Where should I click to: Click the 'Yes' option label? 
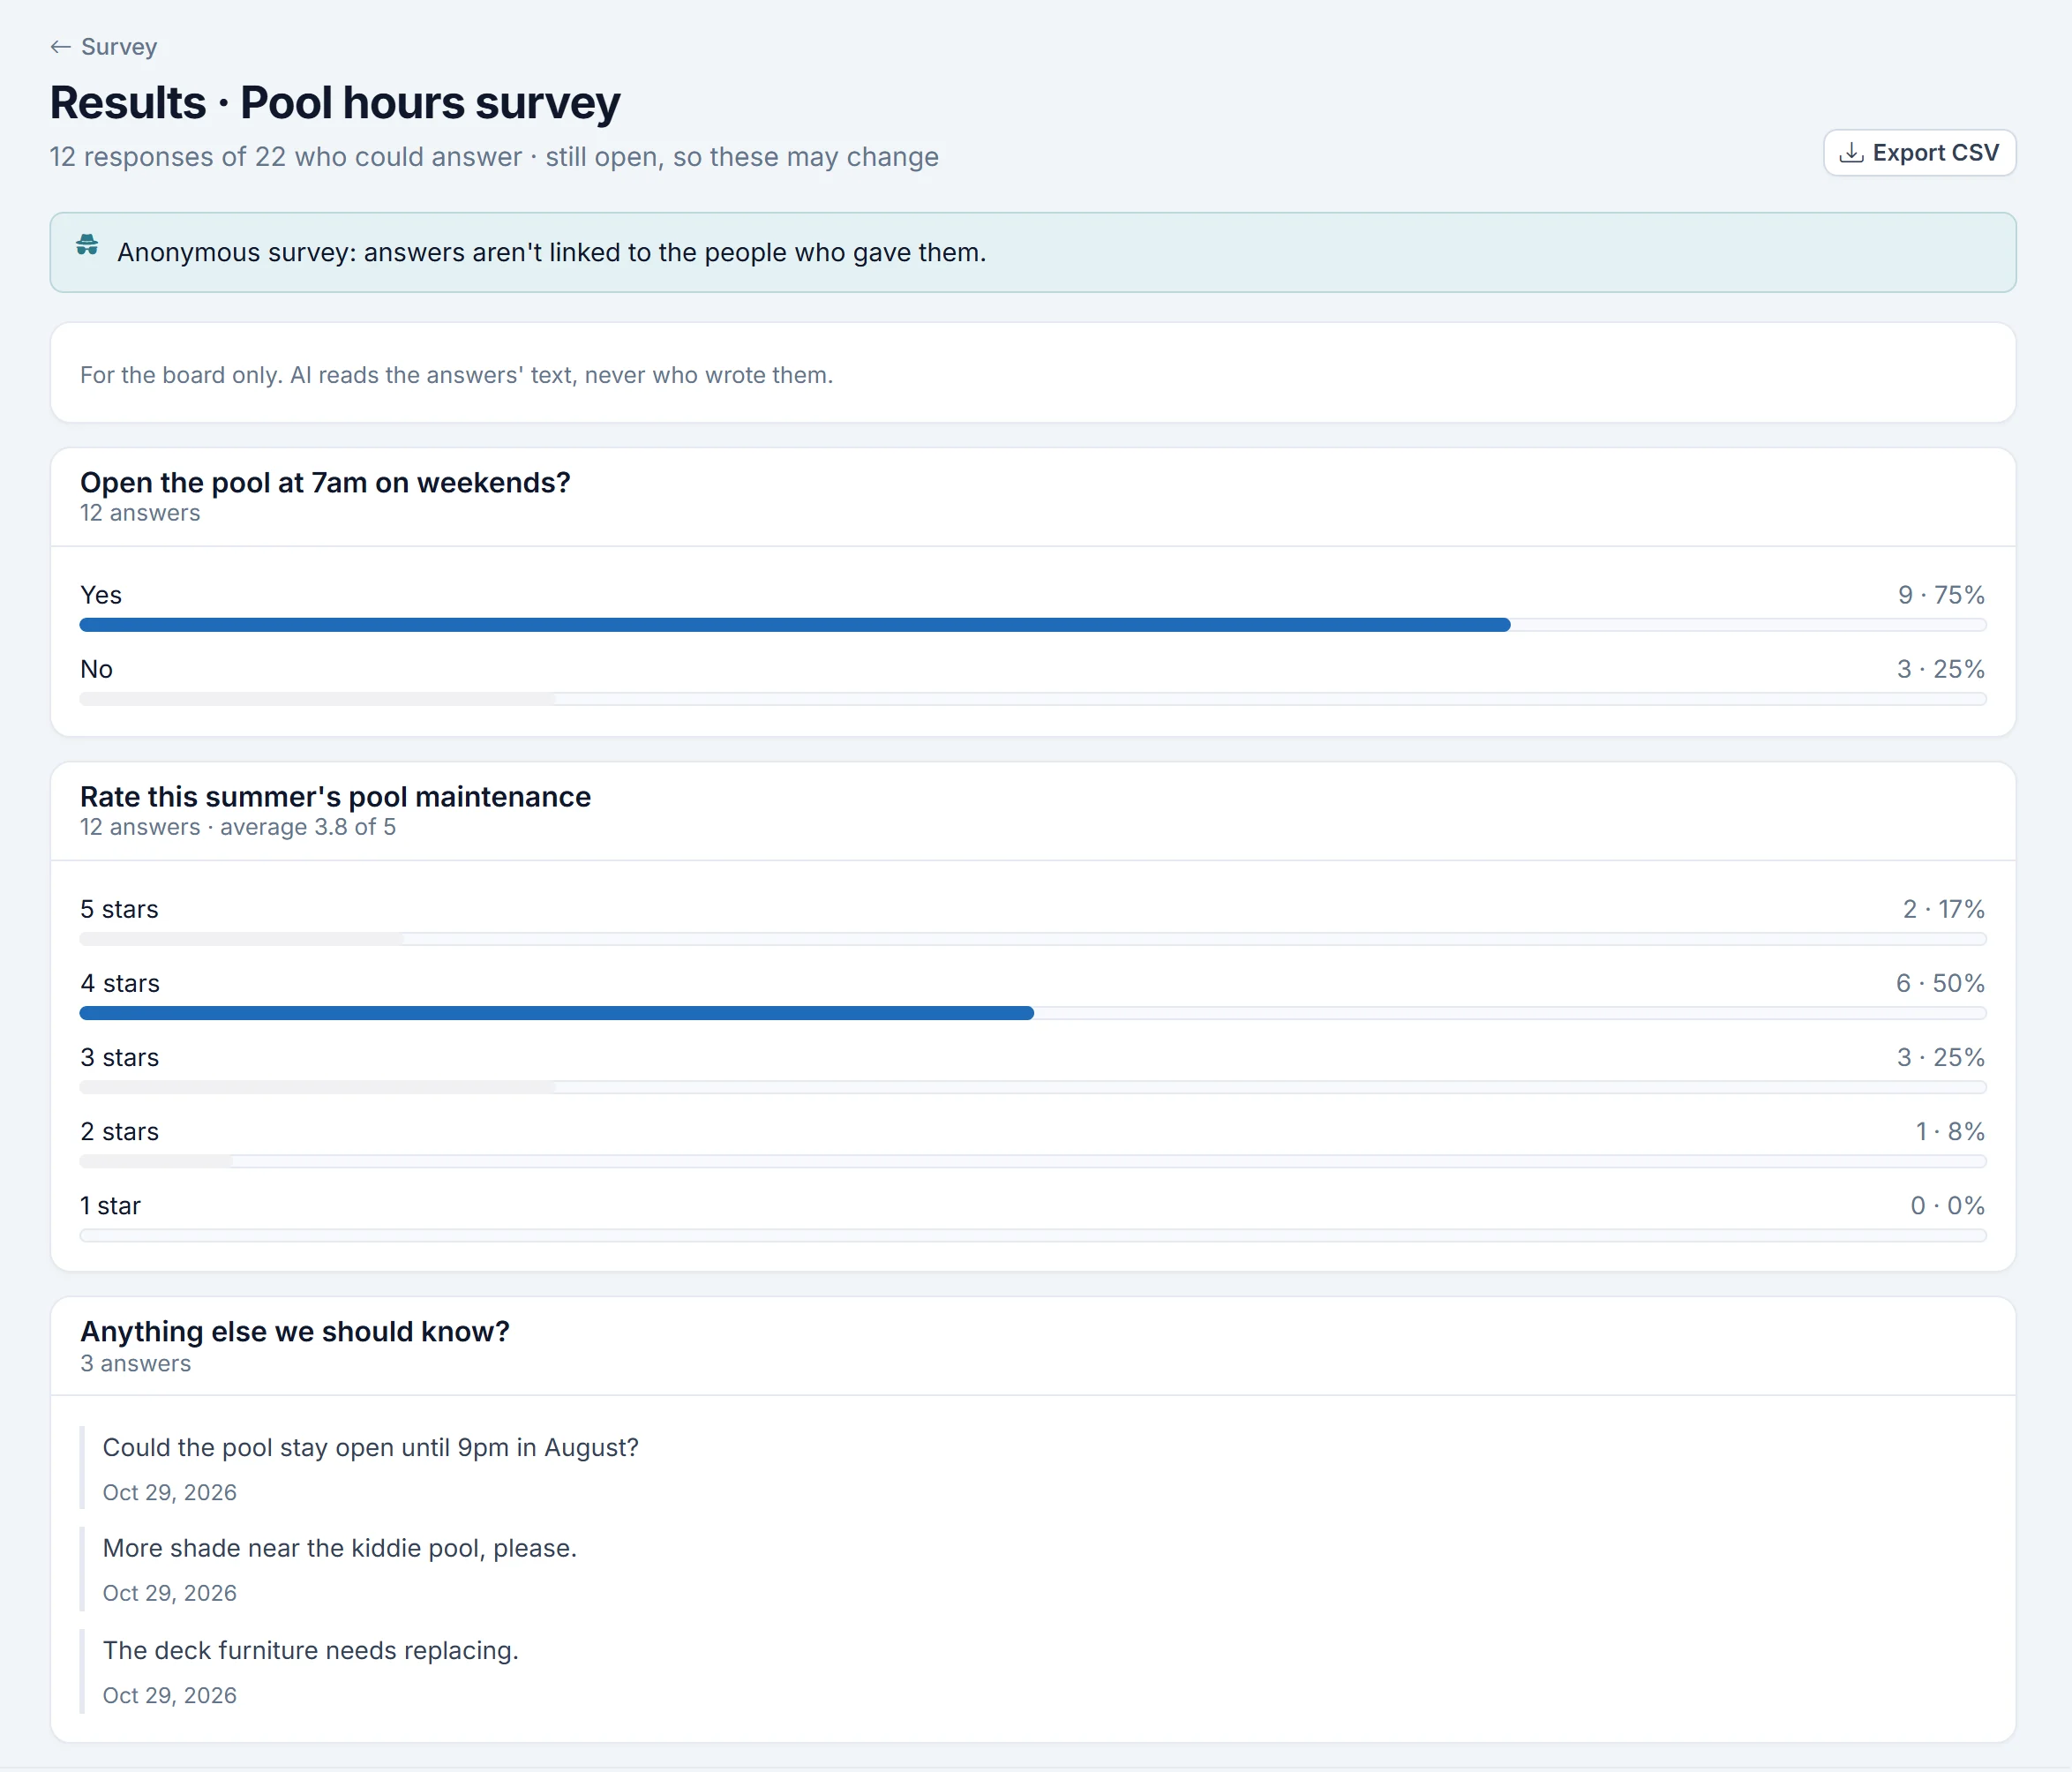pos(101,595)
